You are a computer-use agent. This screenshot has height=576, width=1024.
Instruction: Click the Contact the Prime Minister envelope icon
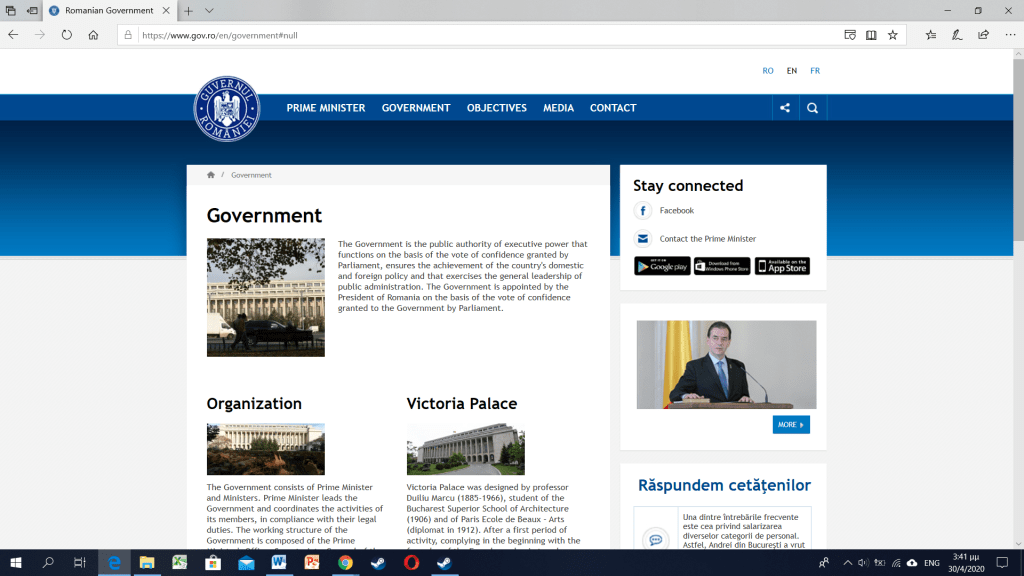643,239
